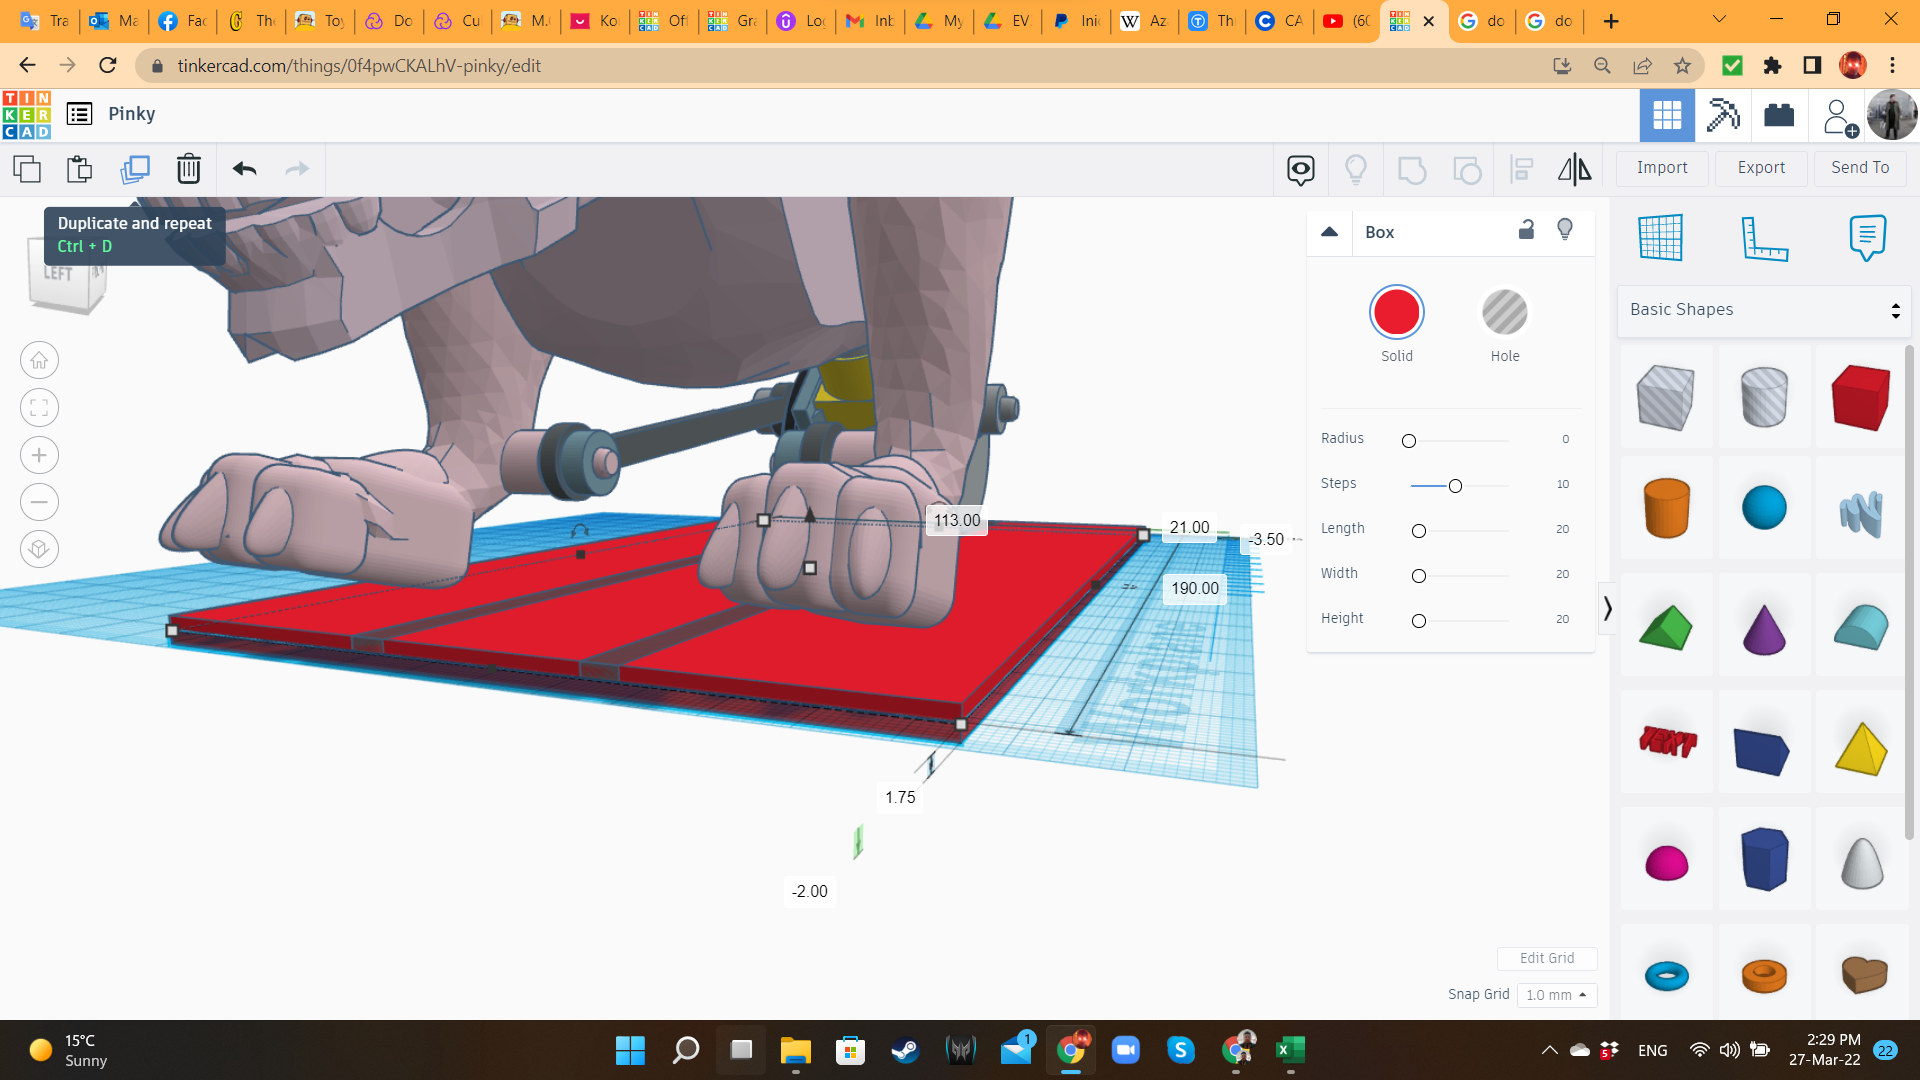1920x1080 pixels.
Task: Zoom in with the plus button
Action: point(39,455)
